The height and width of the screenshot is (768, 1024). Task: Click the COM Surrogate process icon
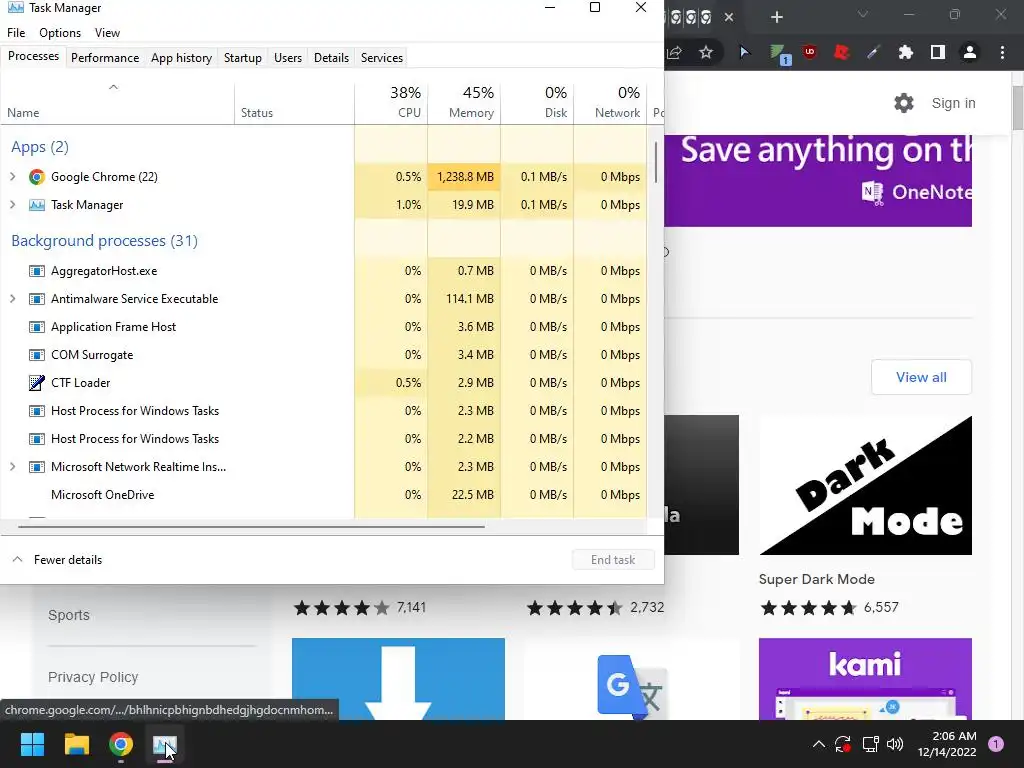tap(37, 355)
